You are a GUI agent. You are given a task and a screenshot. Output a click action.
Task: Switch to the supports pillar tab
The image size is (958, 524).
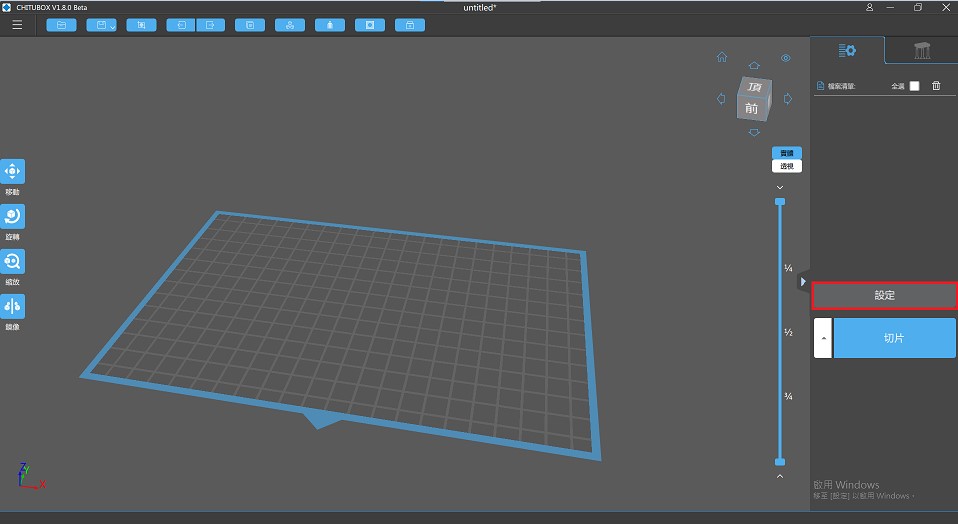(921, 51)
